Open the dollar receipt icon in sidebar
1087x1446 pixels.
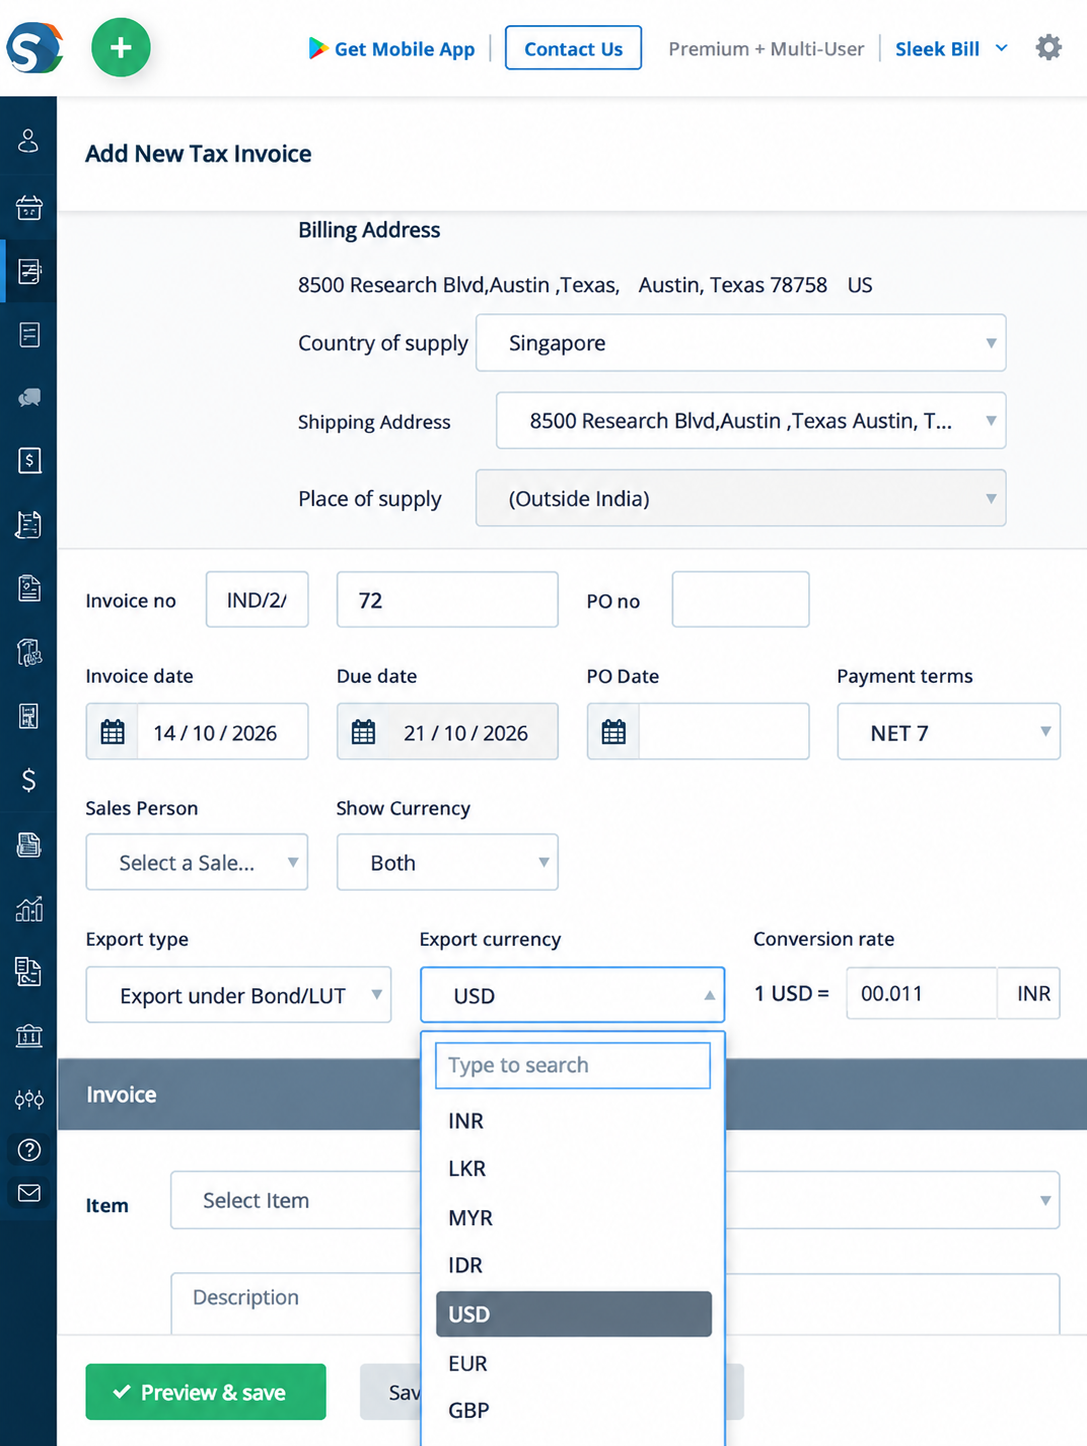(29, 460)
